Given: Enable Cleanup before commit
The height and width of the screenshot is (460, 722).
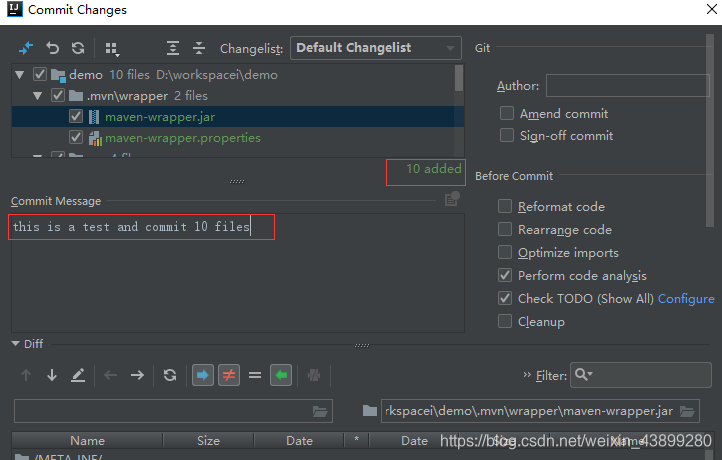Looking at the screenshot, I should (505, 321).
